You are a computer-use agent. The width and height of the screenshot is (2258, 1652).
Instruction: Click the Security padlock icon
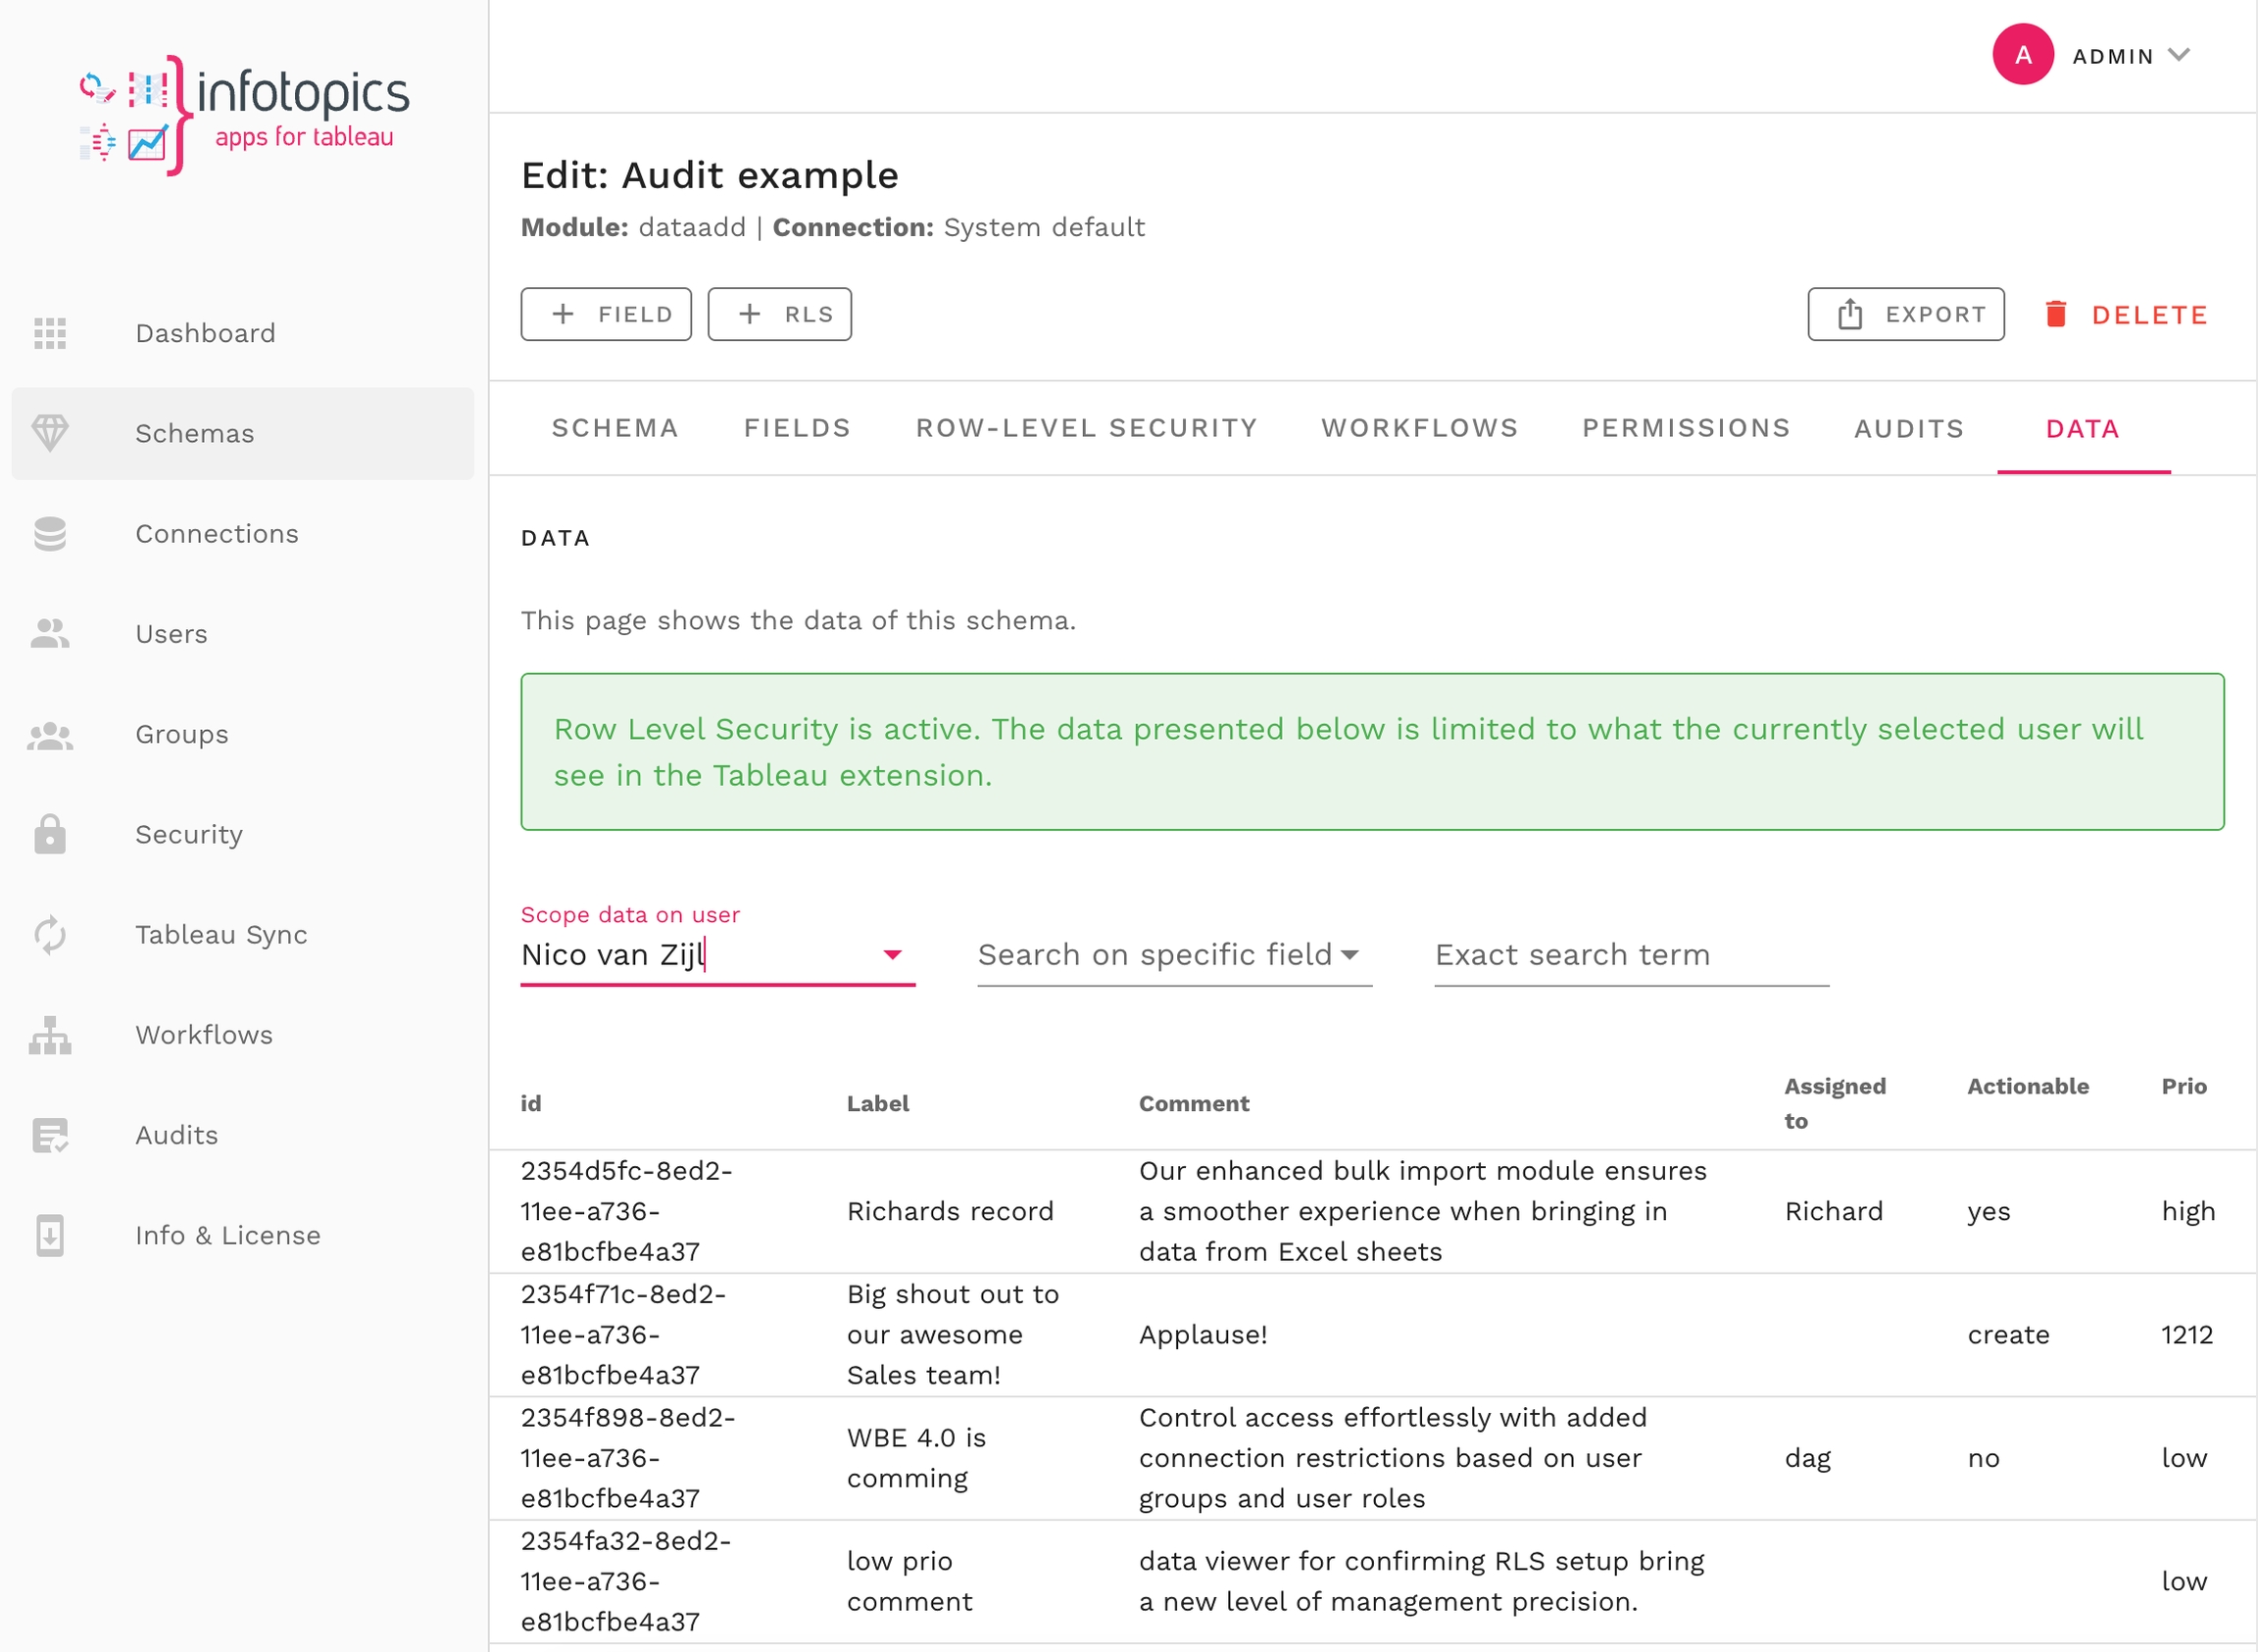[50, 834]
